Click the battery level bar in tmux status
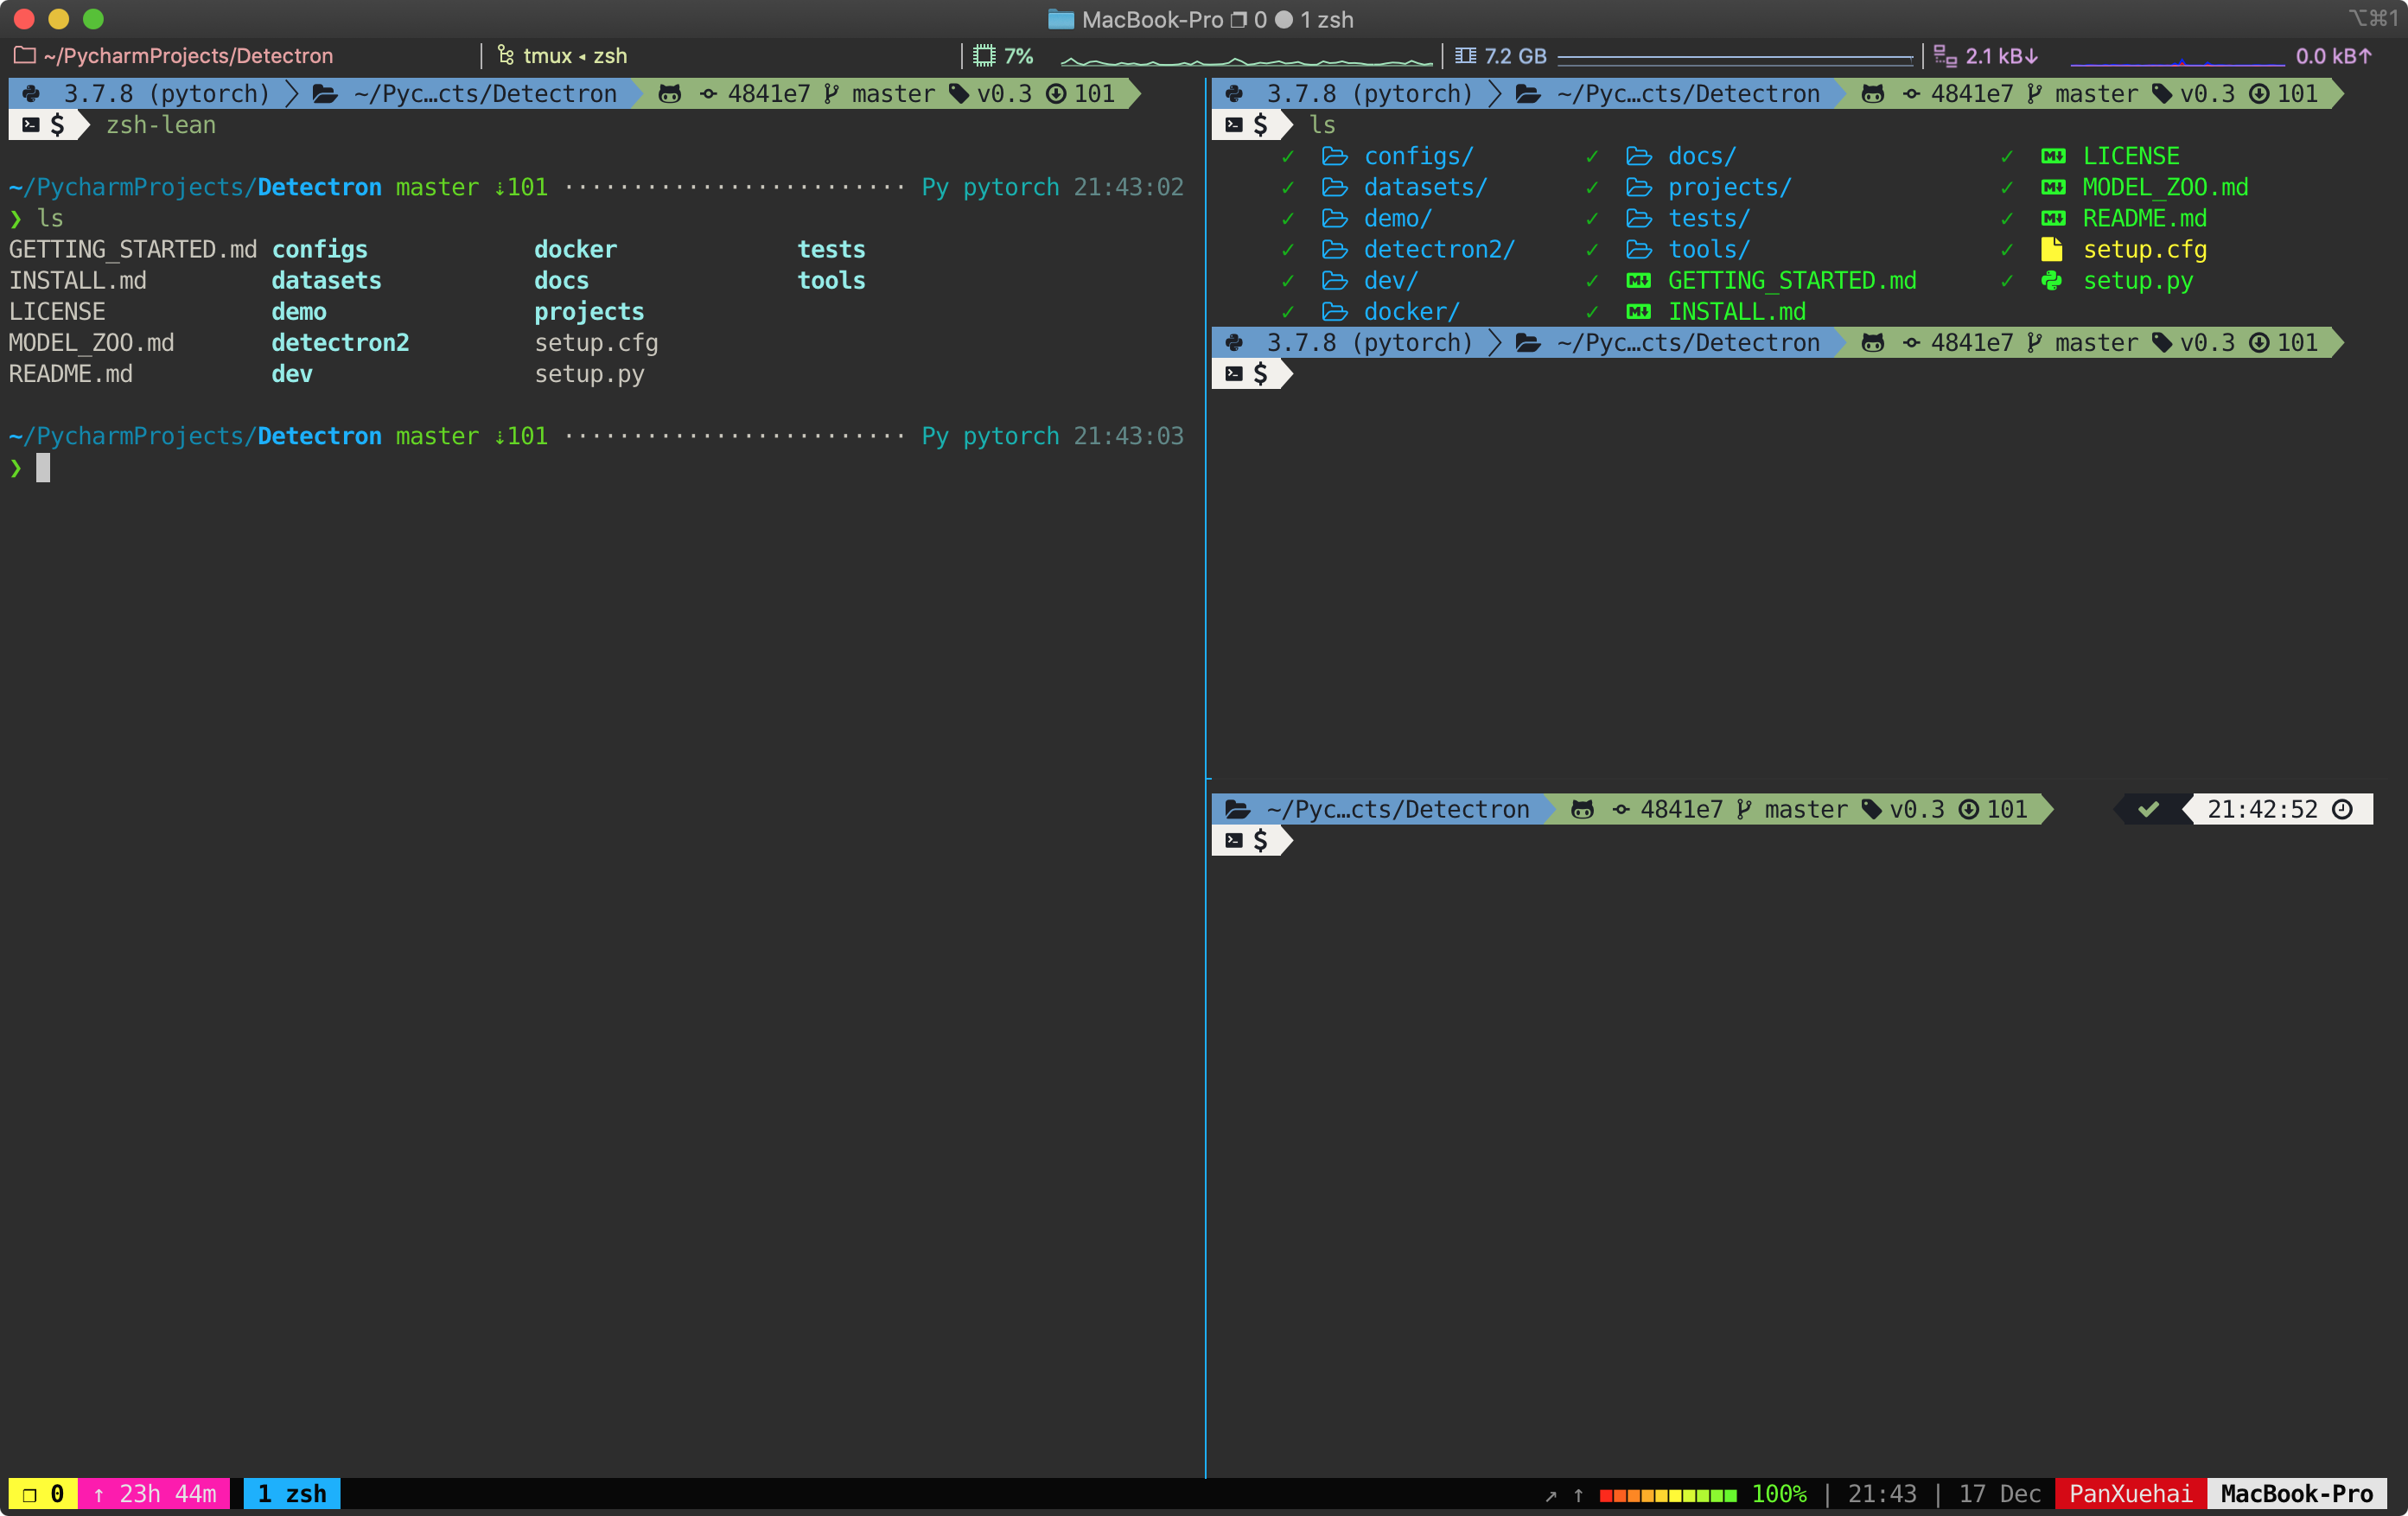This screenshot has width=2408, height=1516. (1668, 1495)
